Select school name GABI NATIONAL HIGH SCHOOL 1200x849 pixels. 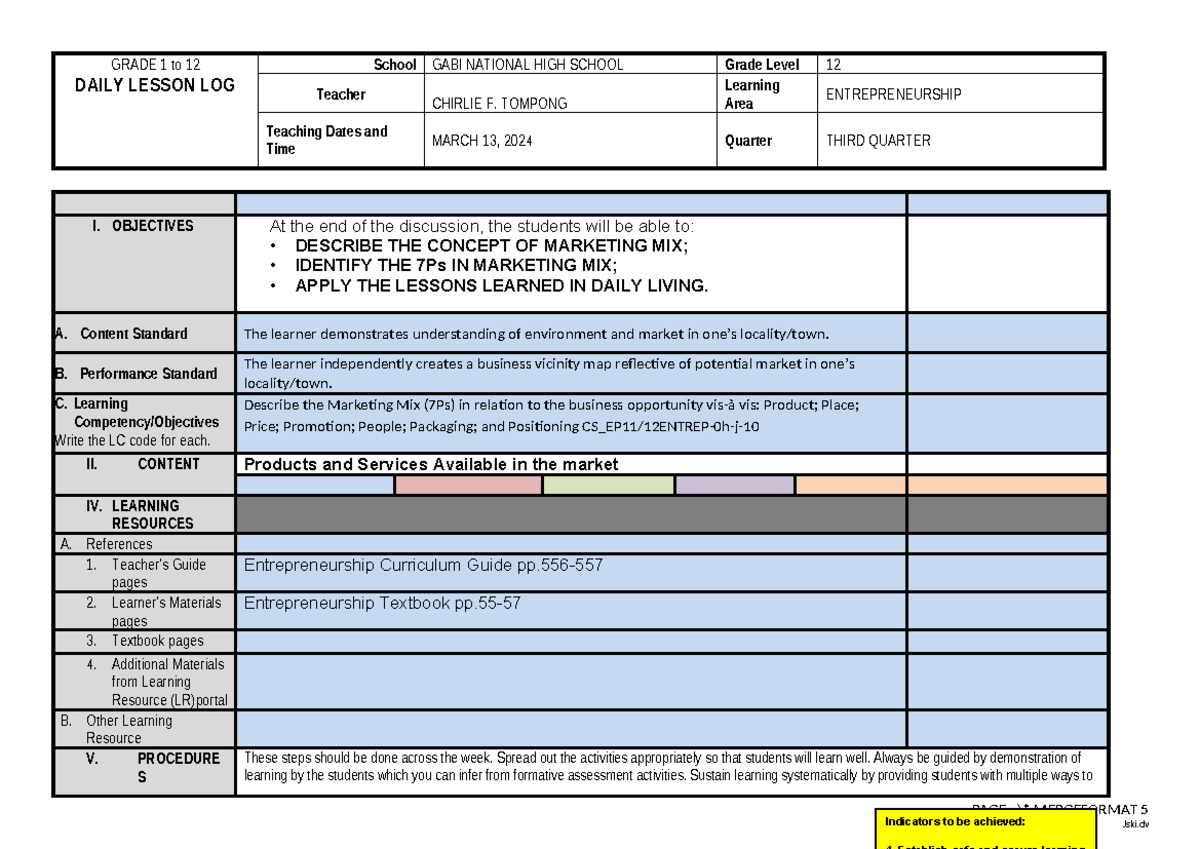point(527,65)
